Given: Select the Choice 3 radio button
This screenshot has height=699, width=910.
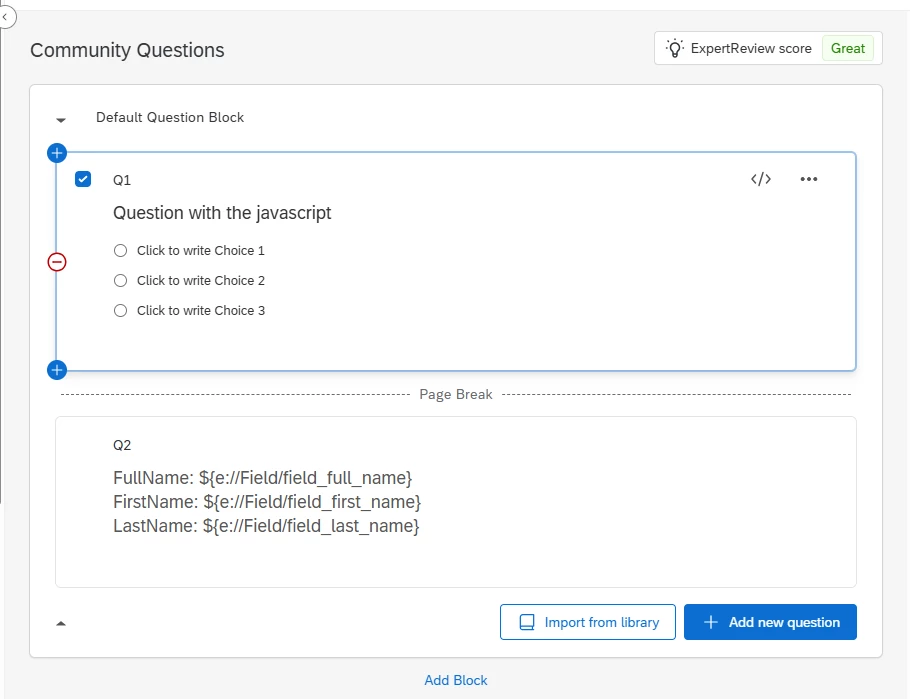Looking at the screenshot, I should click(x=121, y=311).
